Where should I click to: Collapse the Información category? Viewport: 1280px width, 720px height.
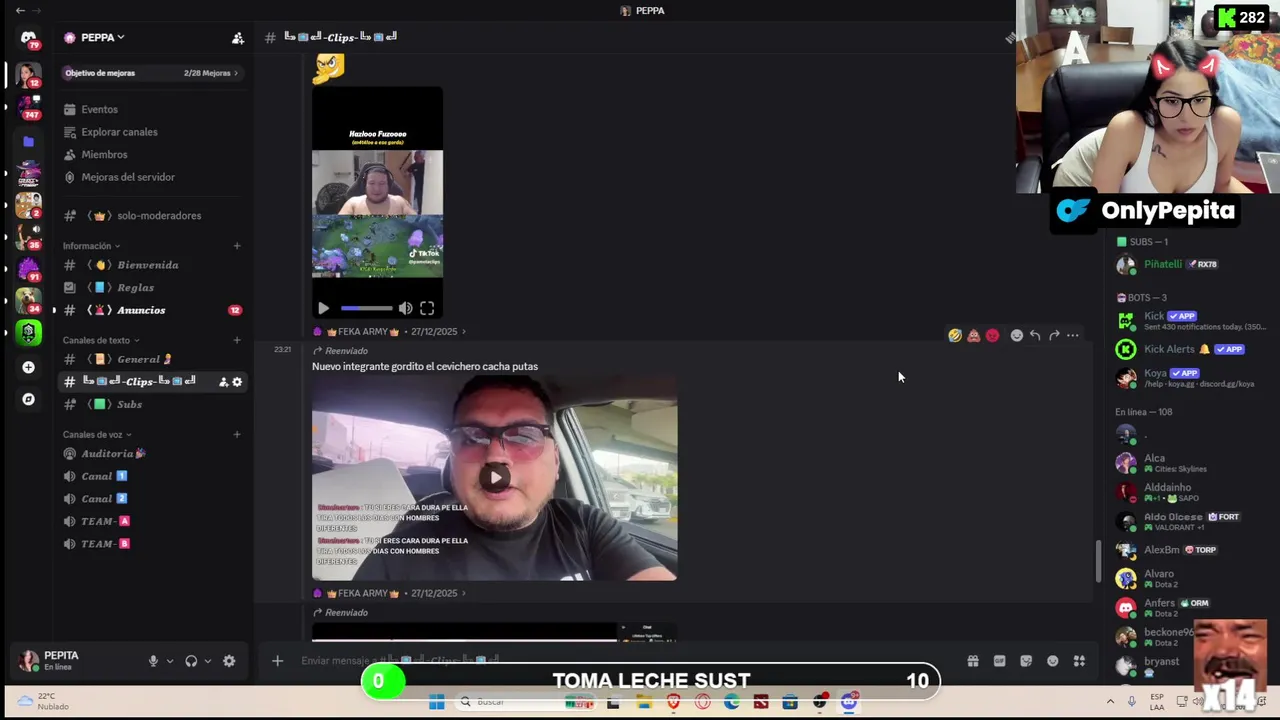pos(91,246)
